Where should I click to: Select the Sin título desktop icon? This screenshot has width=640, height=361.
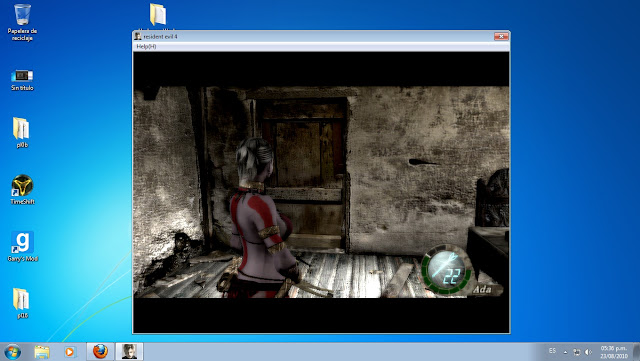[x=22, y=80]
